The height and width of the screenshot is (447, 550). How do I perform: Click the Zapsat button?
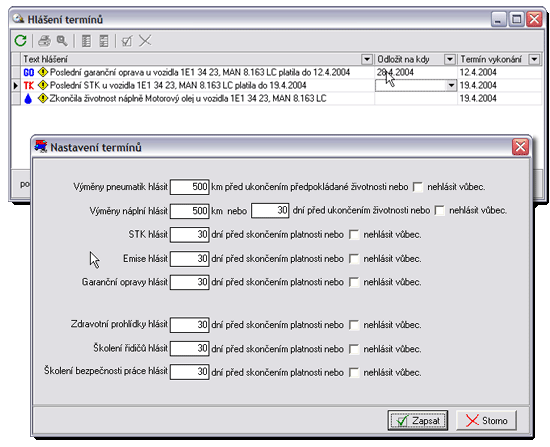point(418,420)
